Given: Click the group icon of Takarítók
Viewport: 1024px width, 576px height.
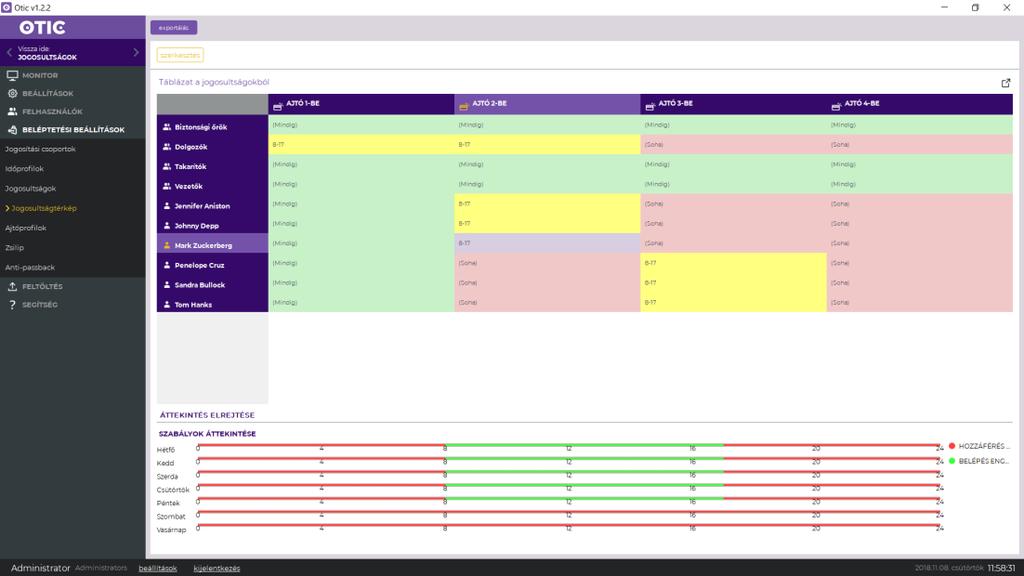Looking at the screenshot, I should 167,166.
